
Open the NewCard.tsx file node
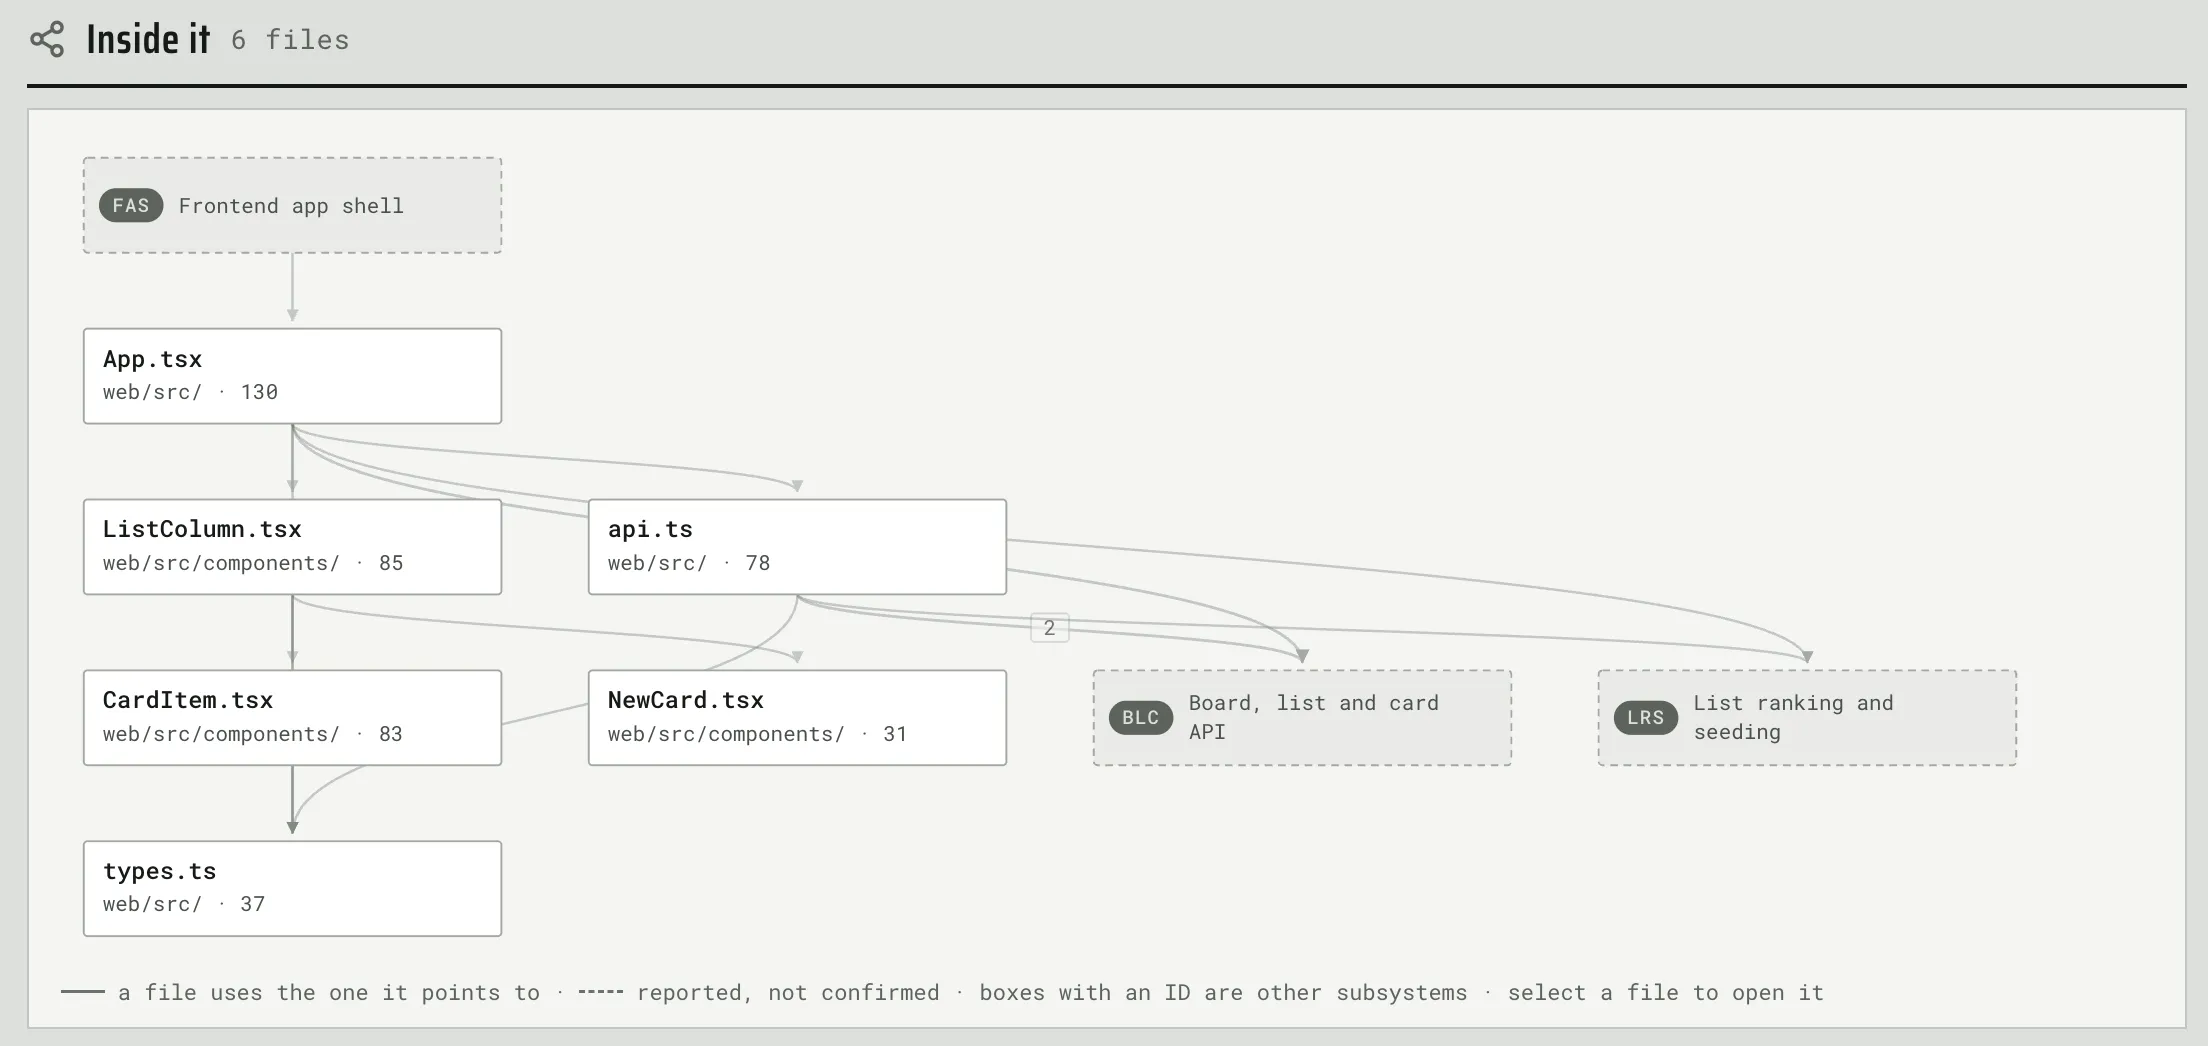[797, 718]
